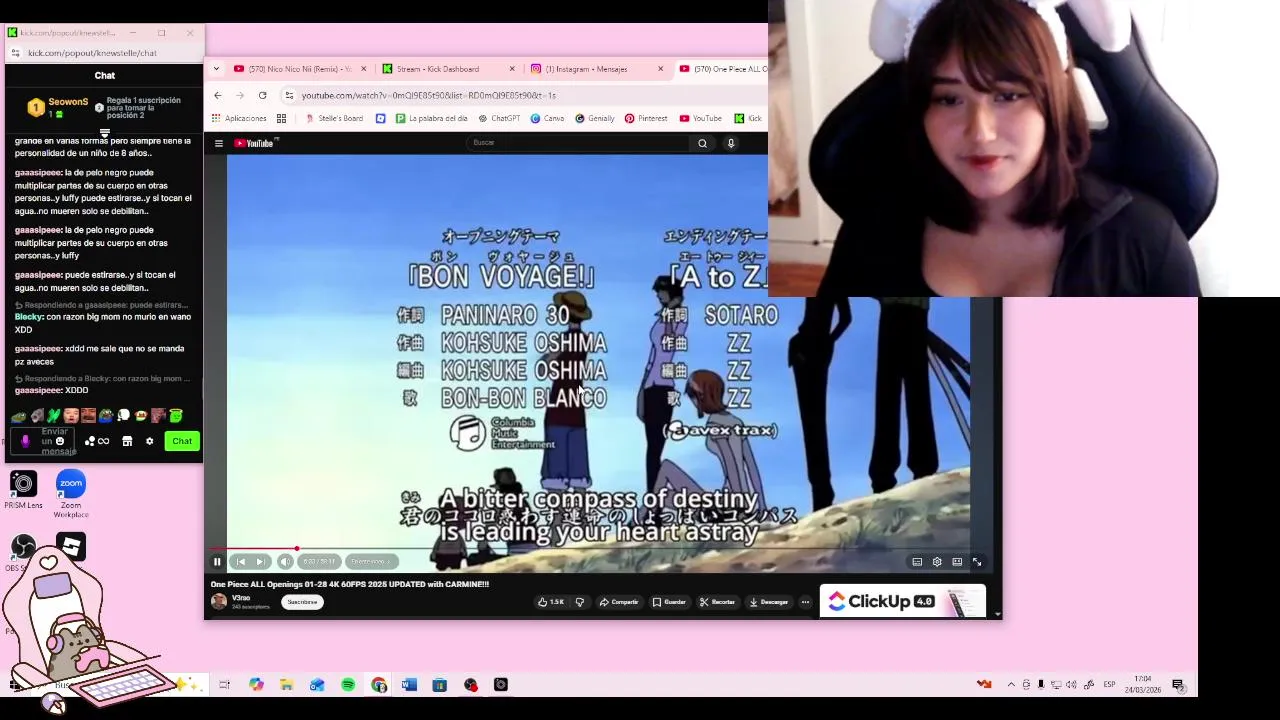The height and width of the screenshot is (720, 1280).
Task: Open V3rso channel avatar
Action: [x=219, y=602]
